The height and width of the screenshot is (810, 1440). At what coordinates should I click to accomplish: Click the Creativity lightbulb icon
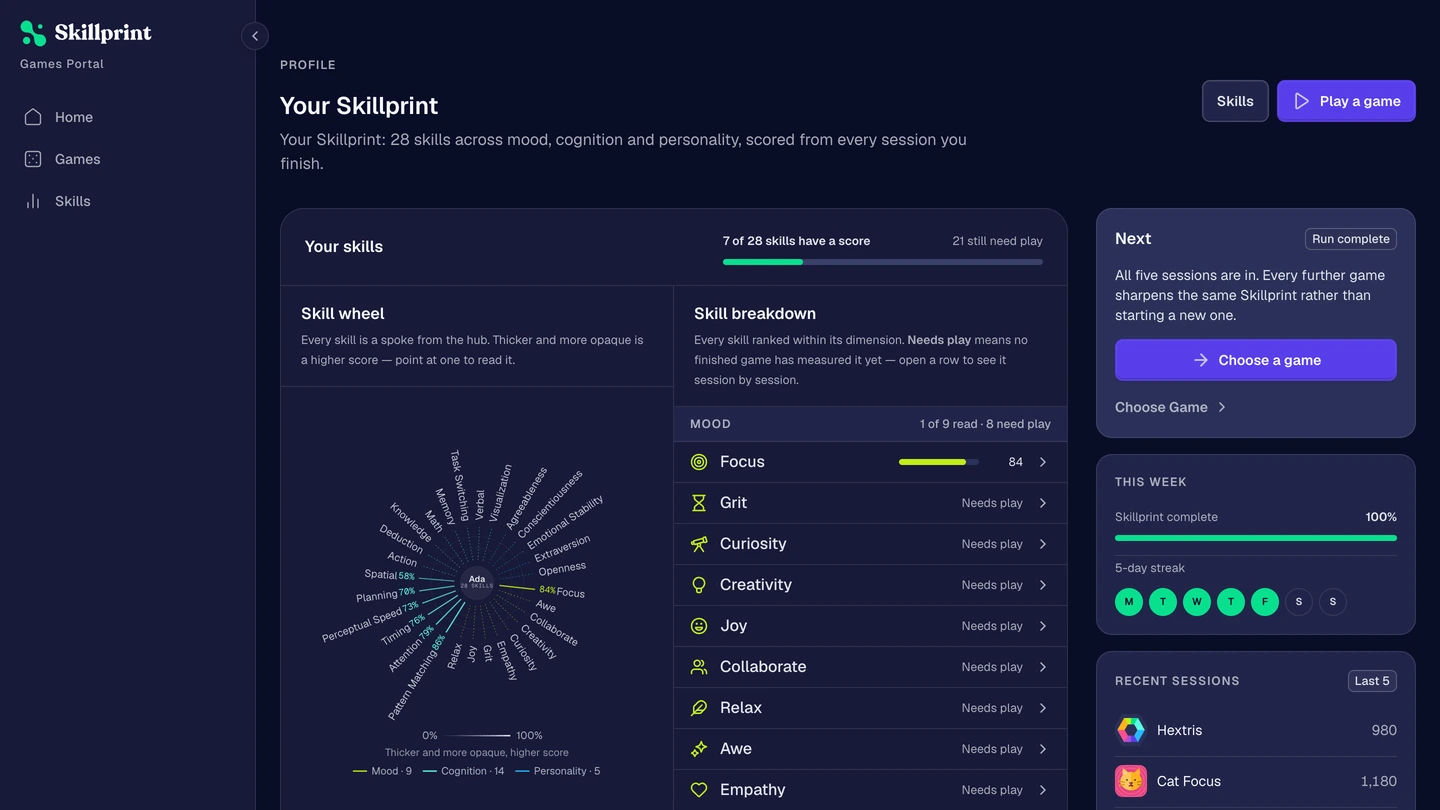pos(699,585)
